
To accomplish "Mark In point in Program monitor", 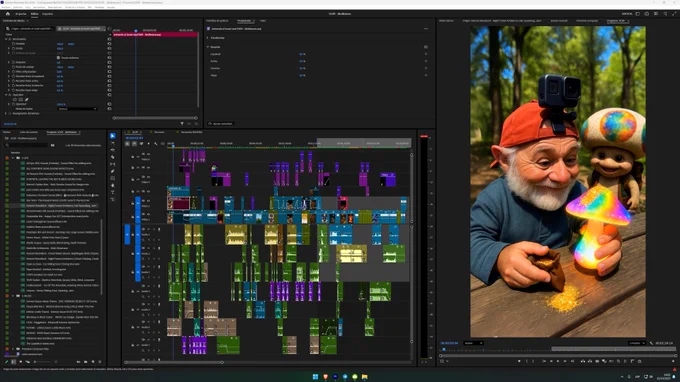I will click(x=527, y=361).
